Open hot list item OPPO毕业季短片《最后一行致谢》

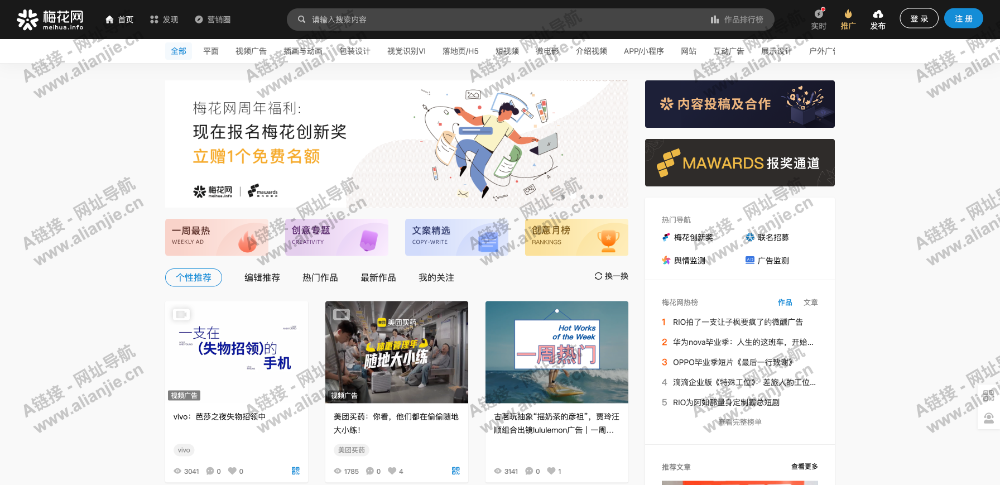[733, 362]
